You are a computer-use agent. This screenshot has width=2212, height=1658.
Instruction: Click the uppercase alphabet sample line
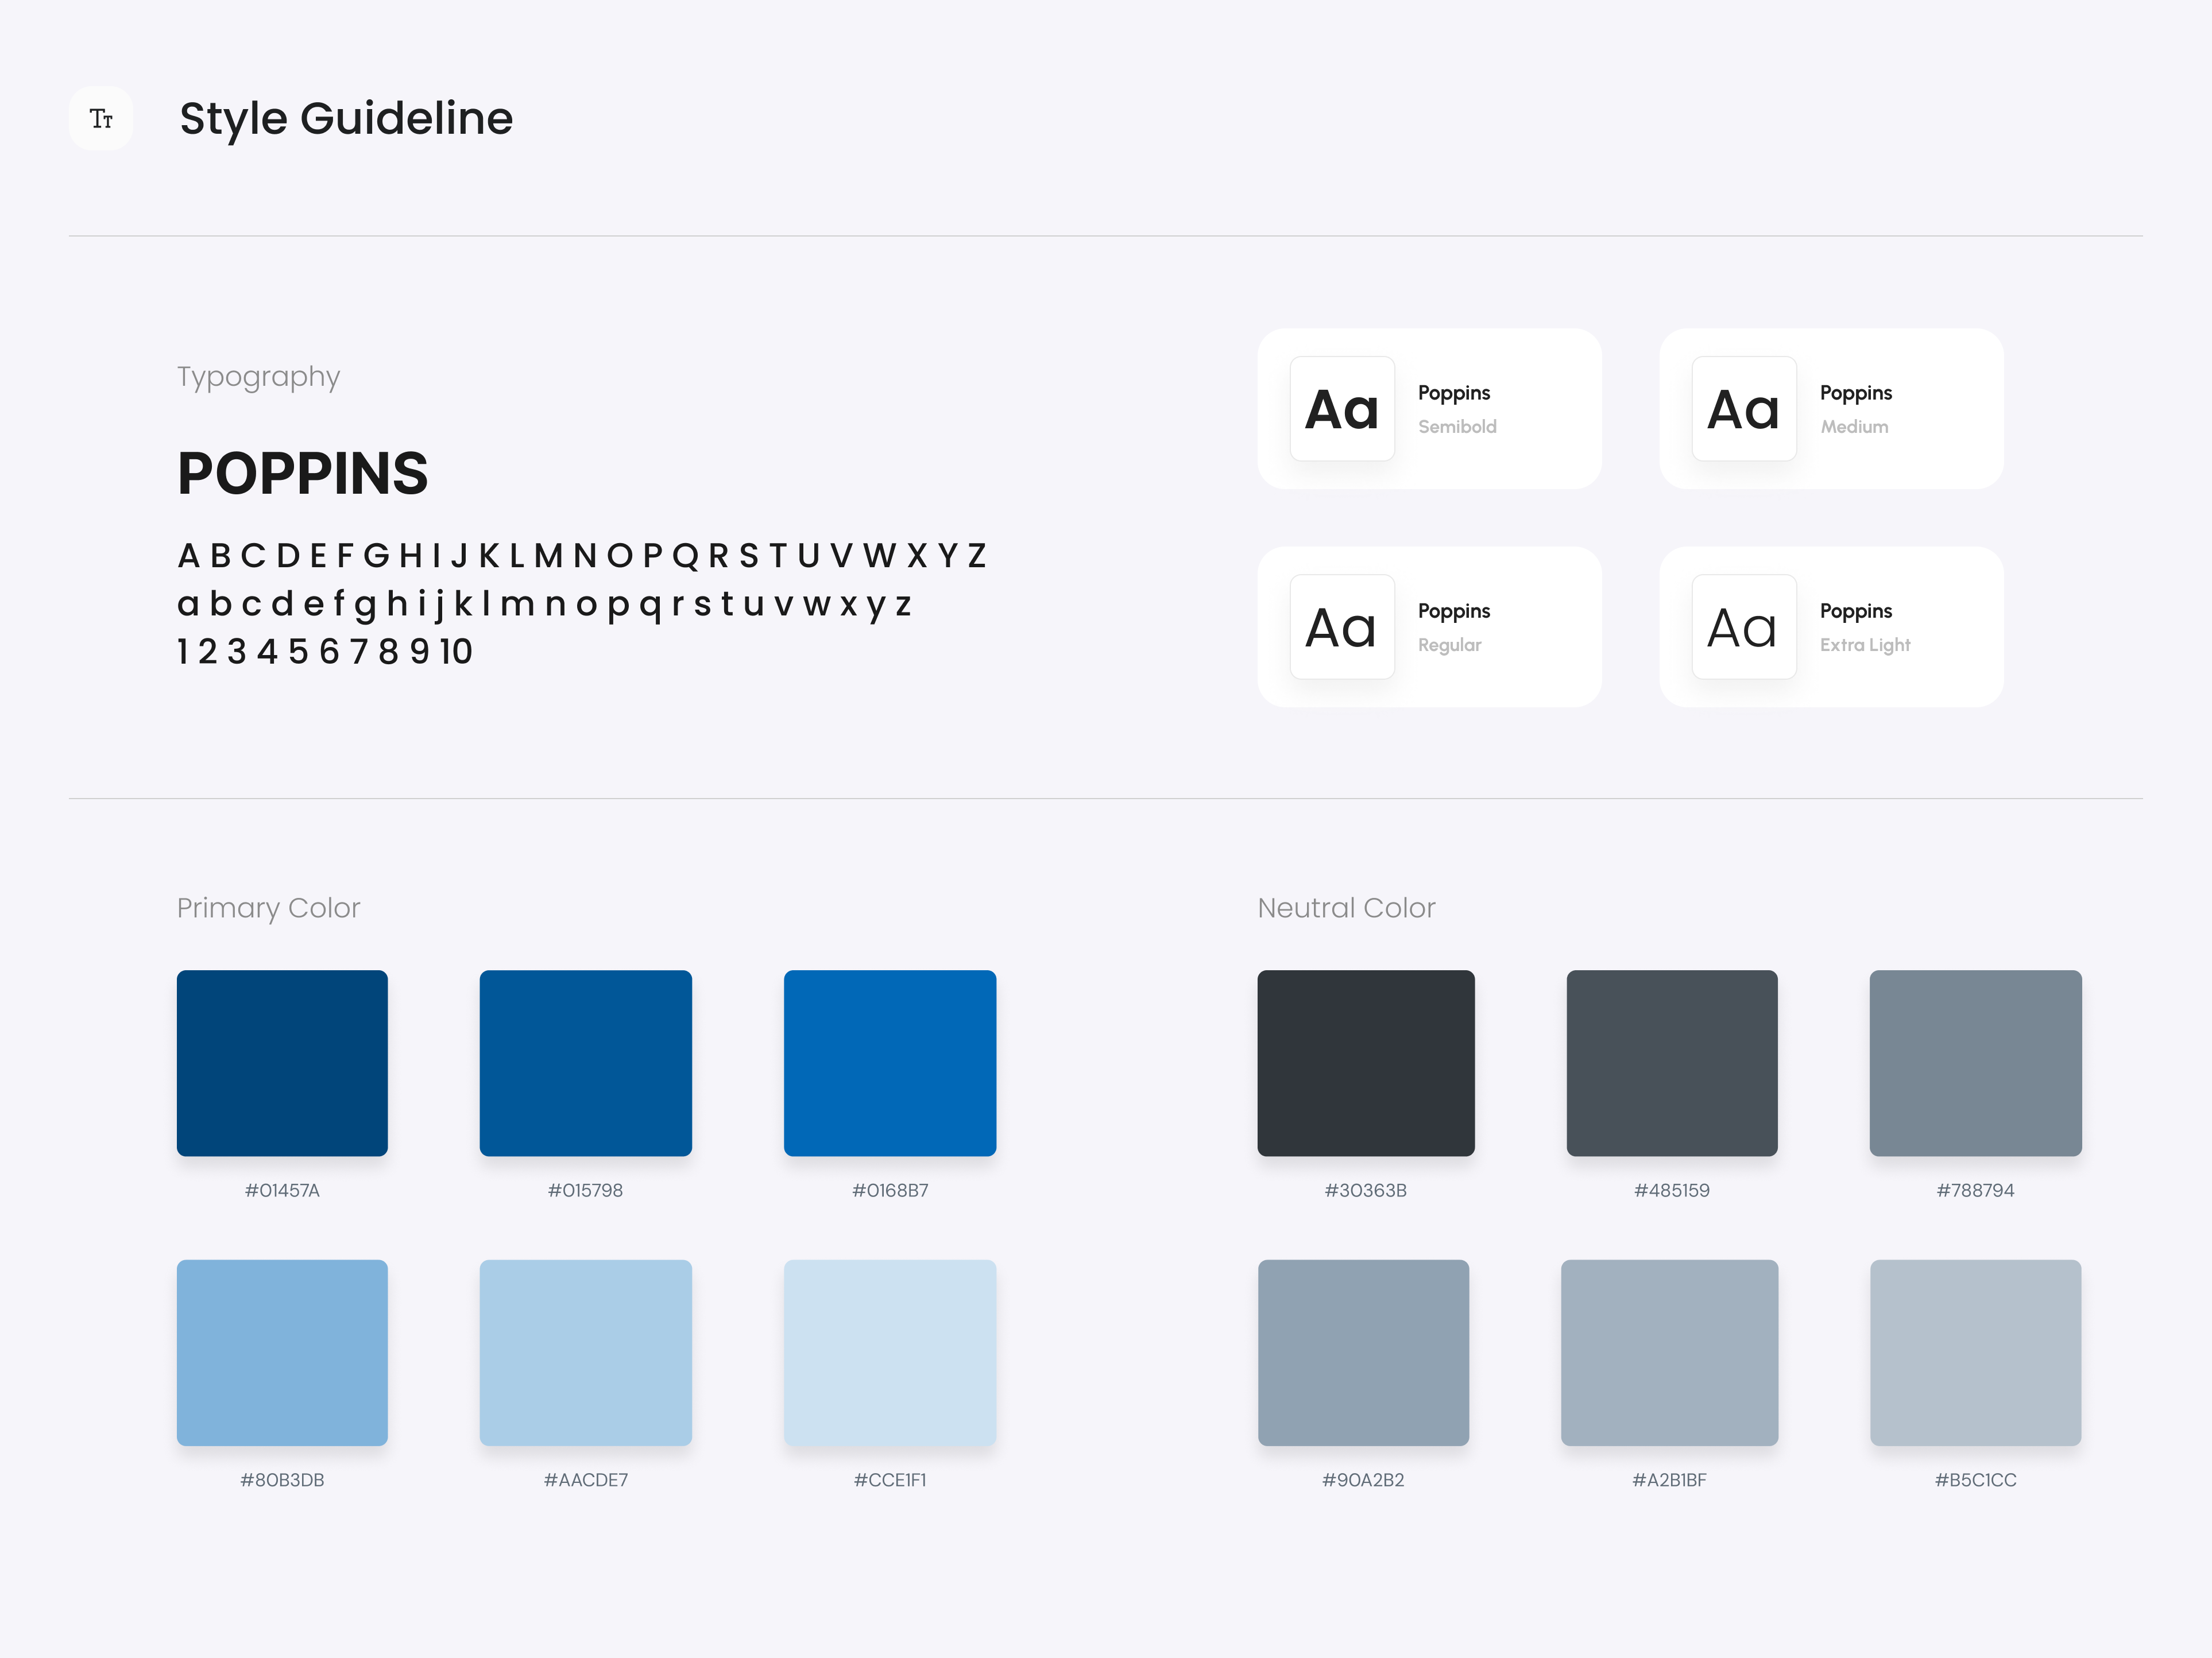pyautogui.click(x=583, y=555)
